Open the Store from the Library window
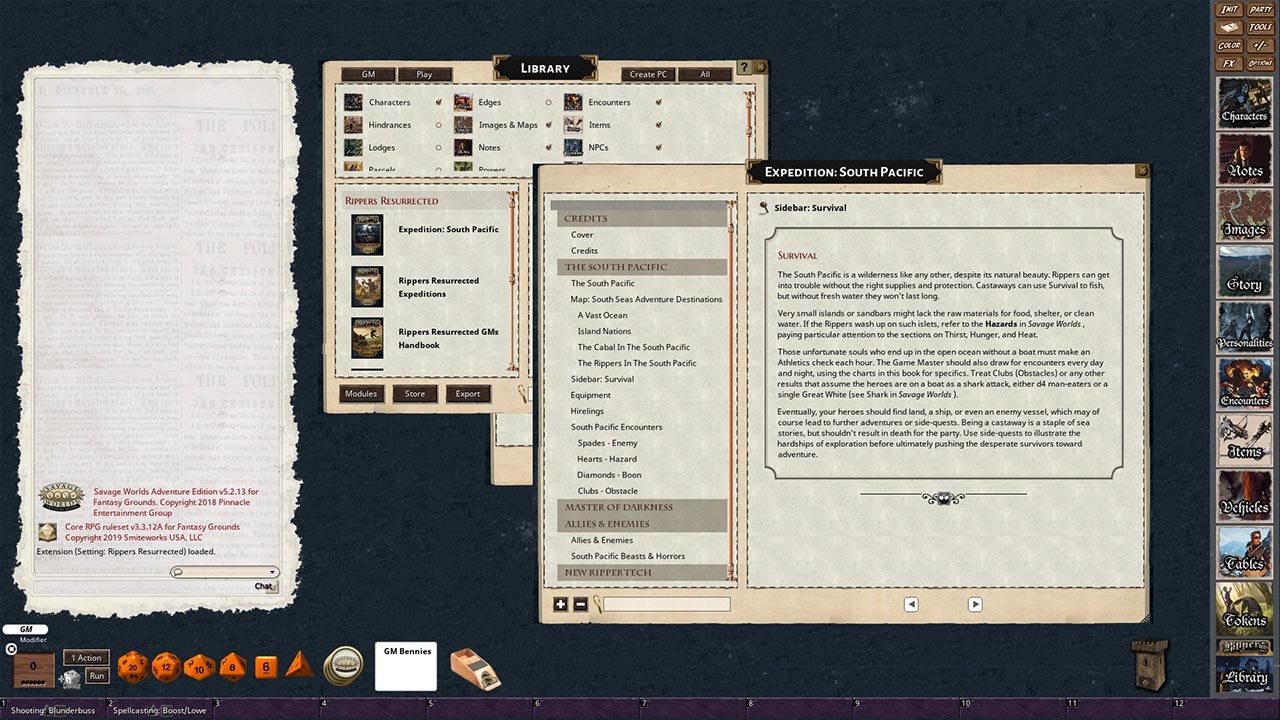Screen dimensions: 1280x720 pyautogui.click(x=414, y=393)
